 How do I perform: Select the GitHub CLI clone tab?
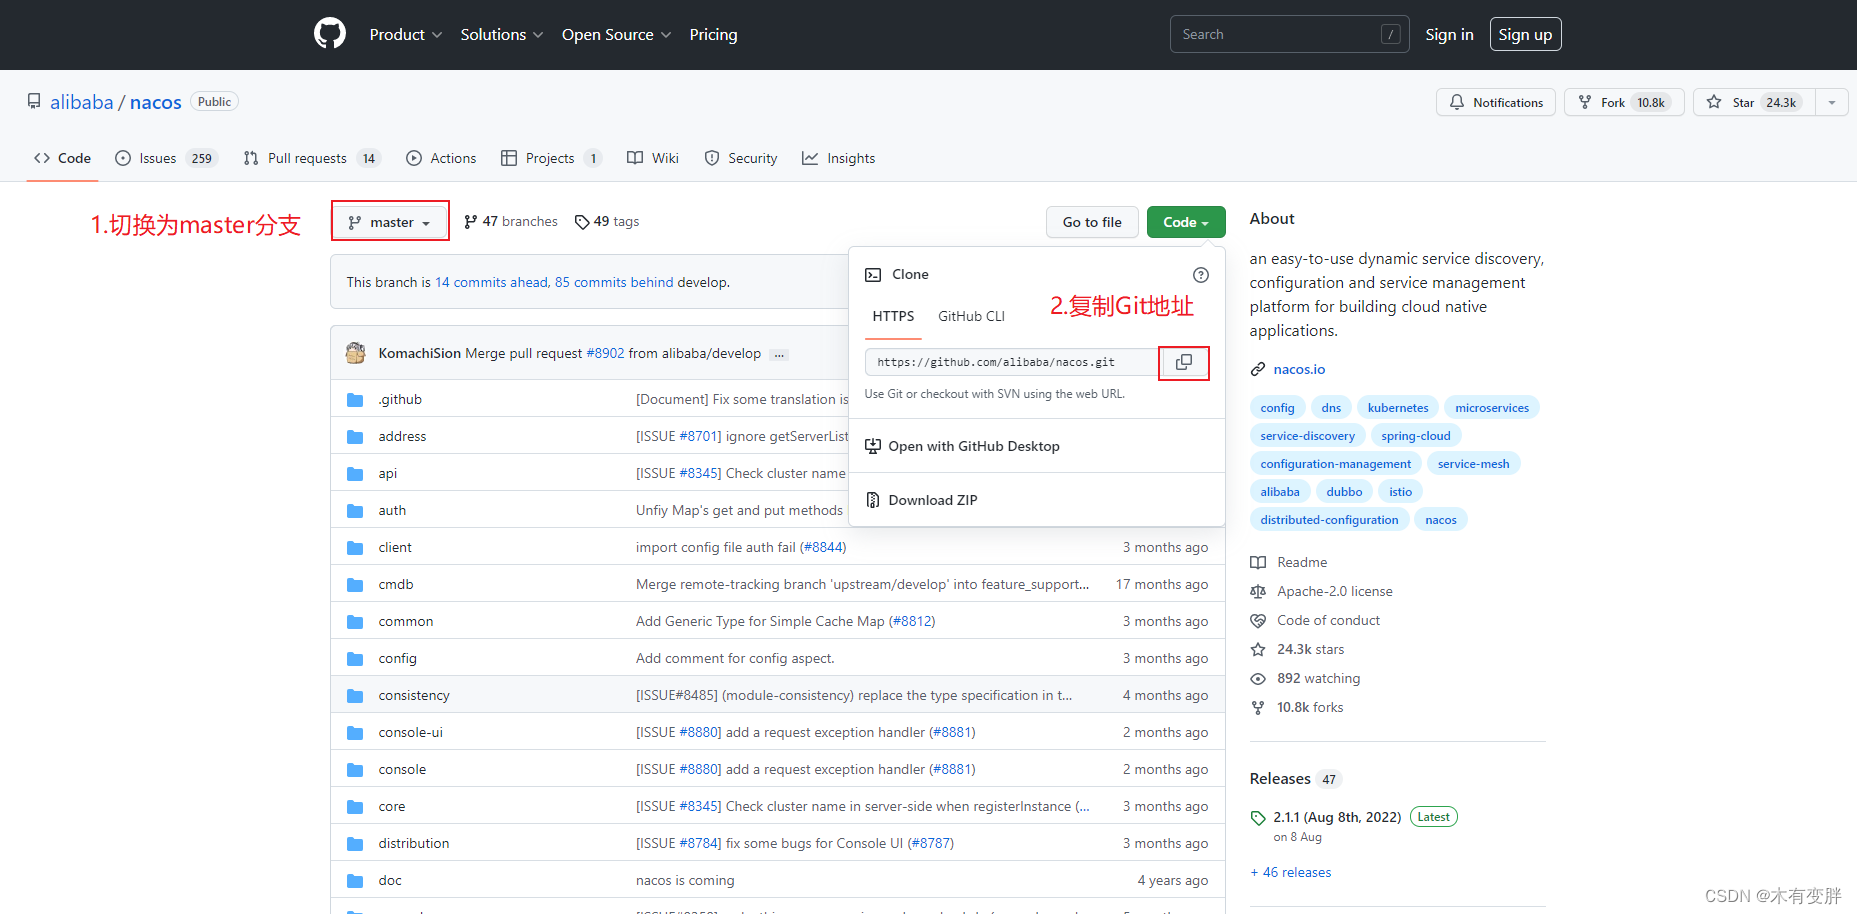tap(971, 316)
